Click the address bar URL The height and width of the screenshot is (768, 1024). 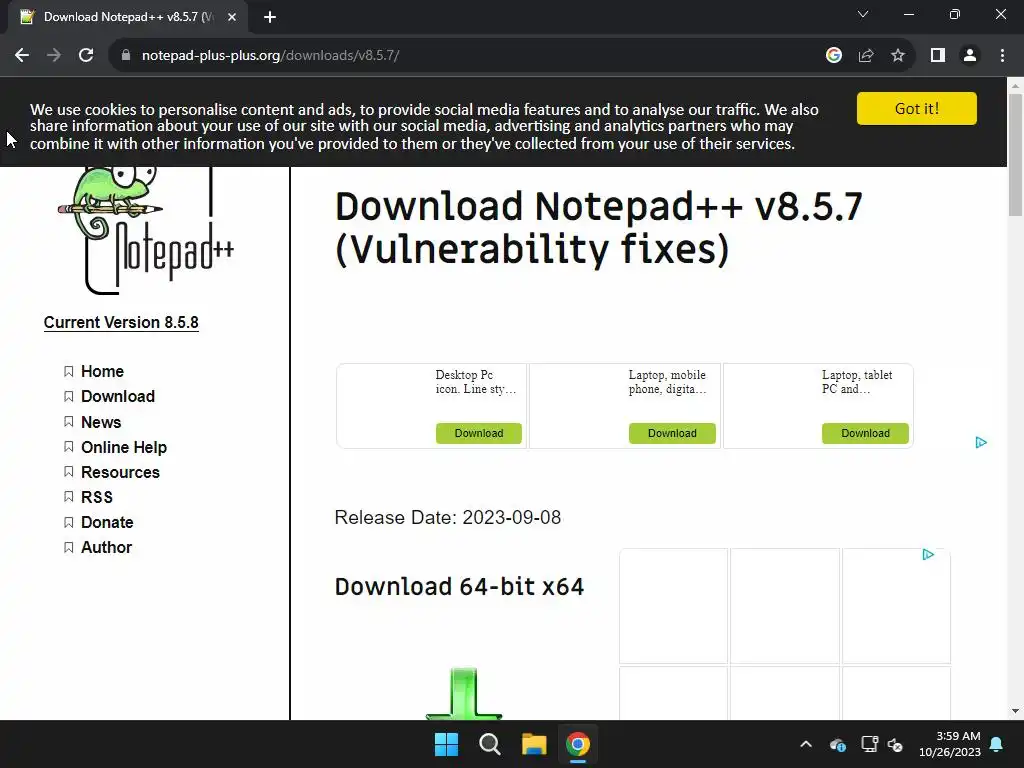click(270, 56)
